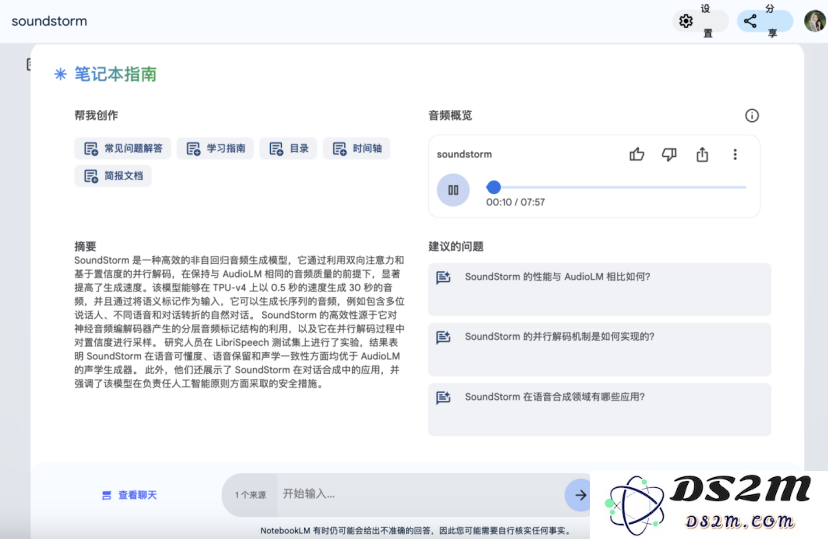Image resolution: width=828 pixels, height=539 pixels.
Task: Give thumbs down to the audio overview
Action: click(669, 154)
